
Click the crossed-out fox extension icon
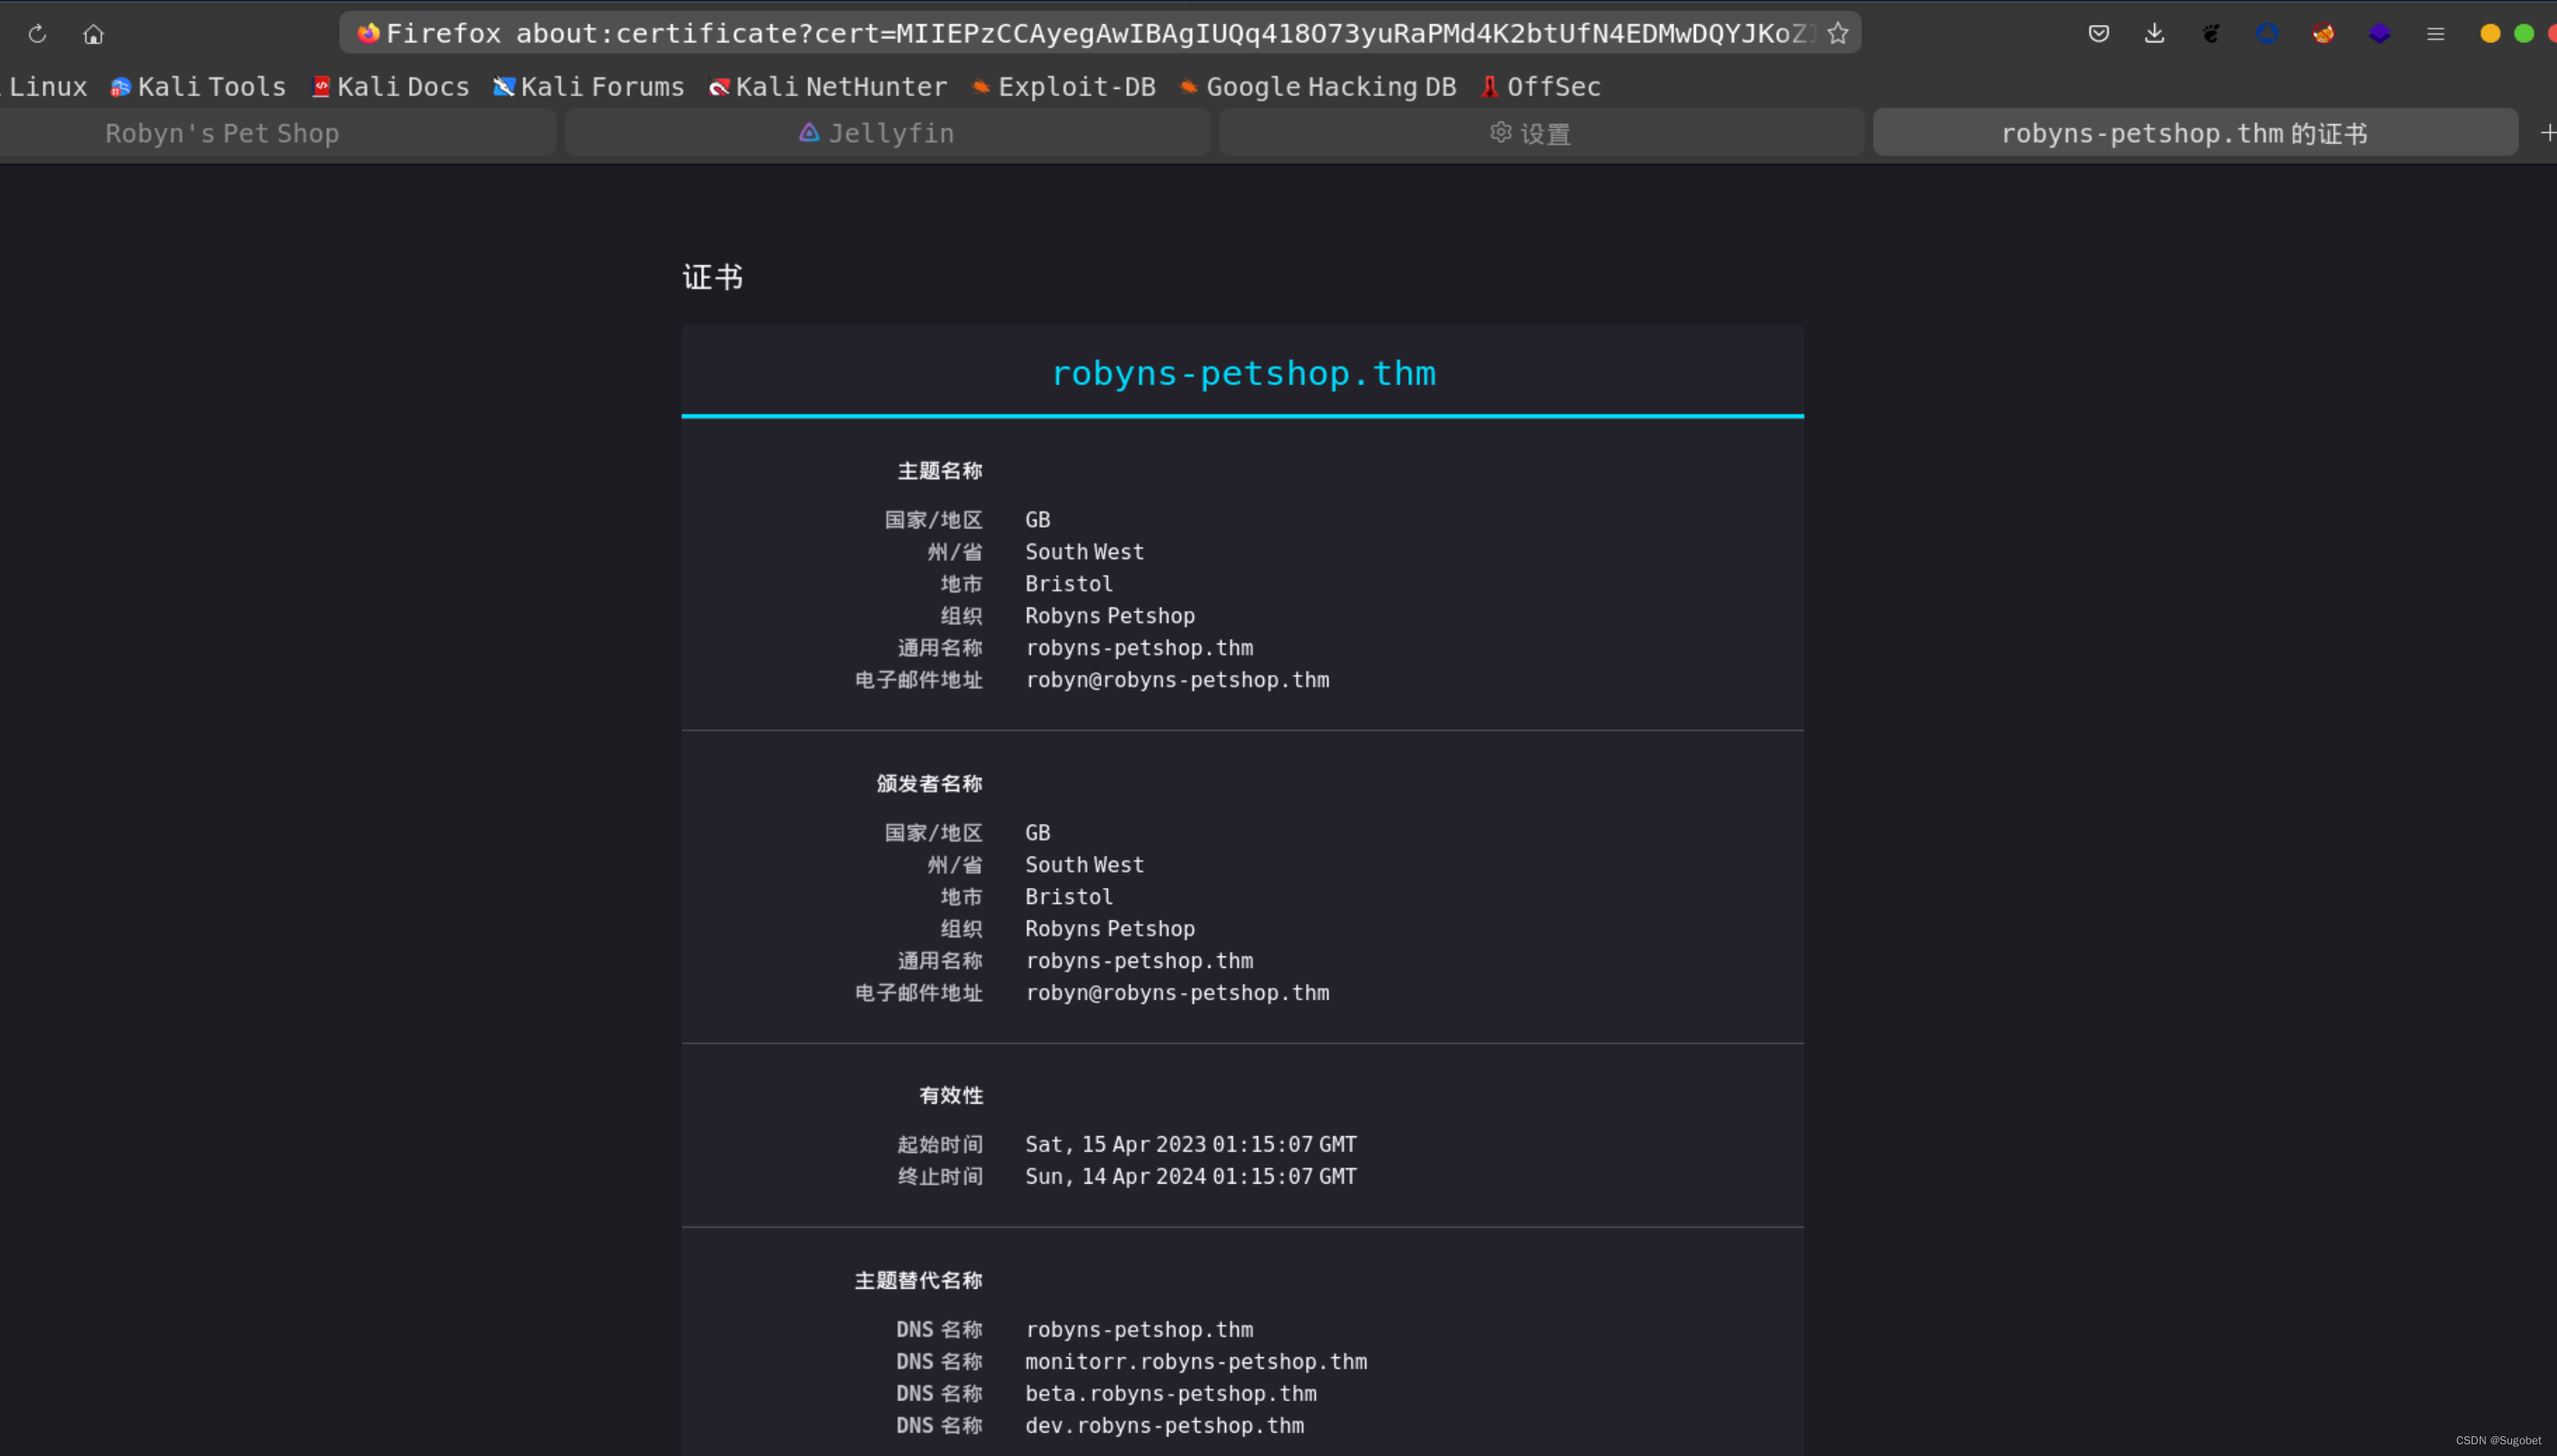click(2323, 33)
